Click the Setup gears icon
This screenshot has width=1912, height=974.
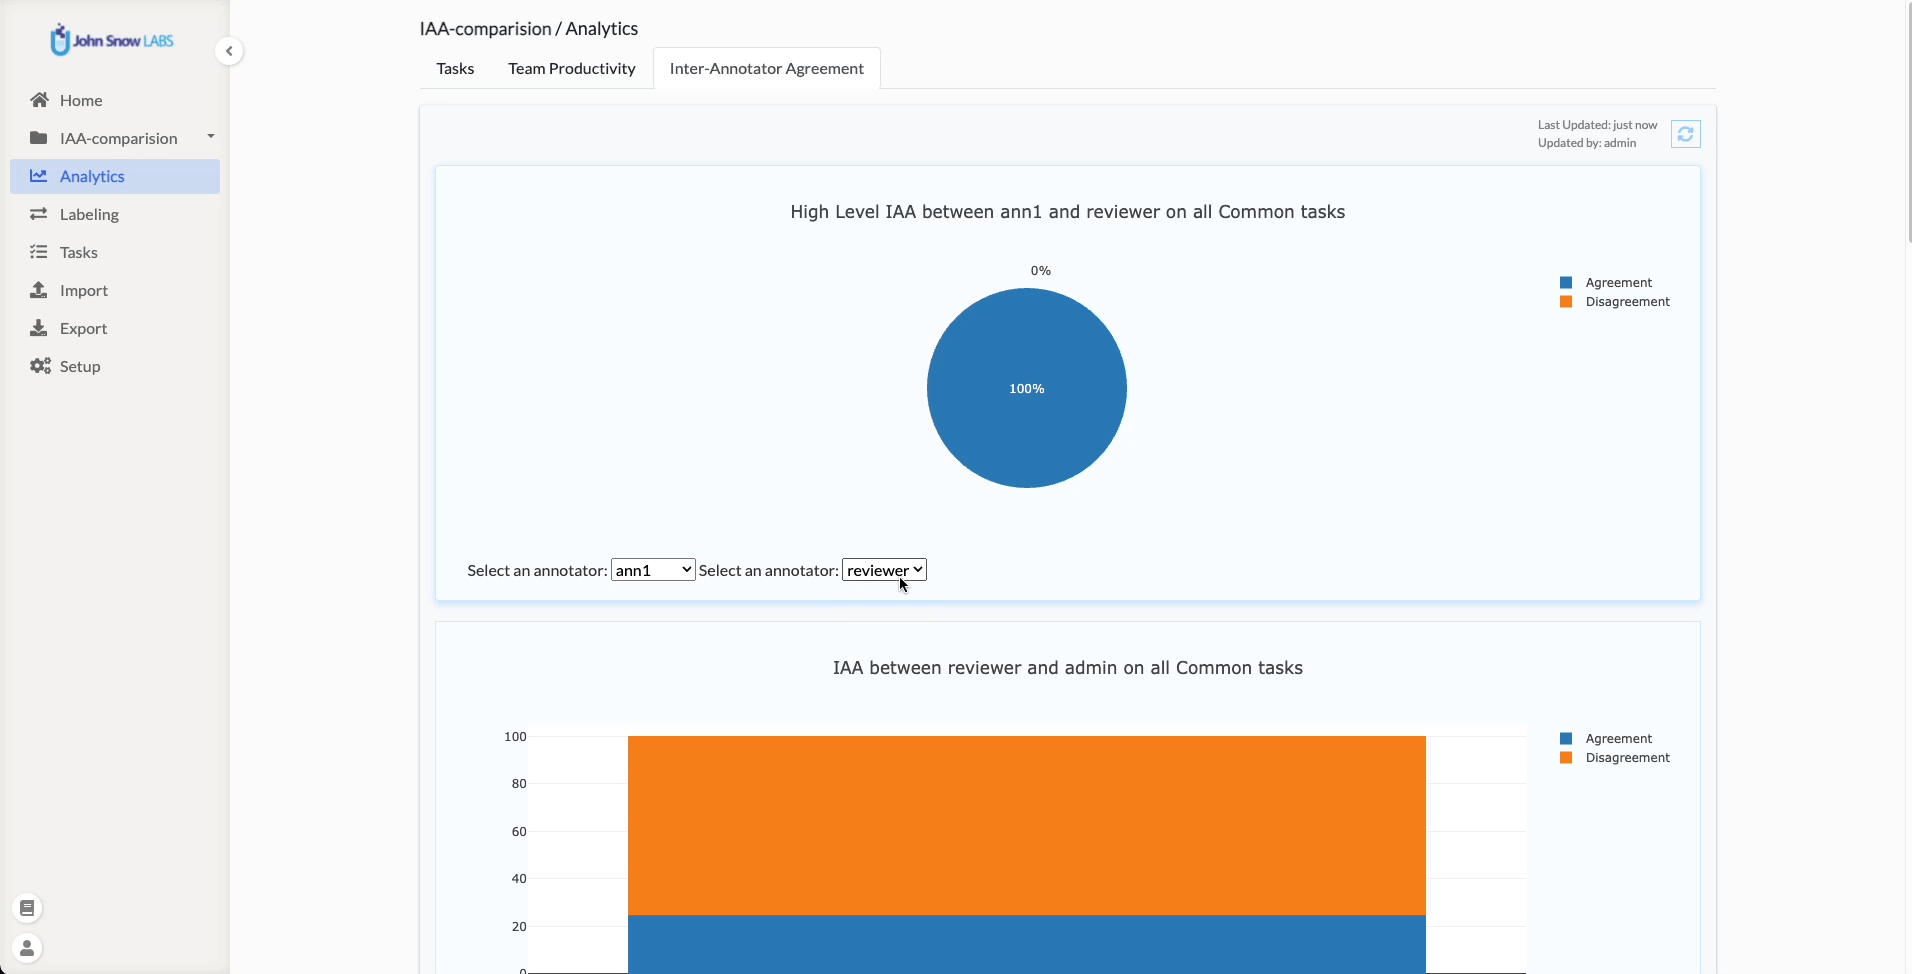pos(40,366)
